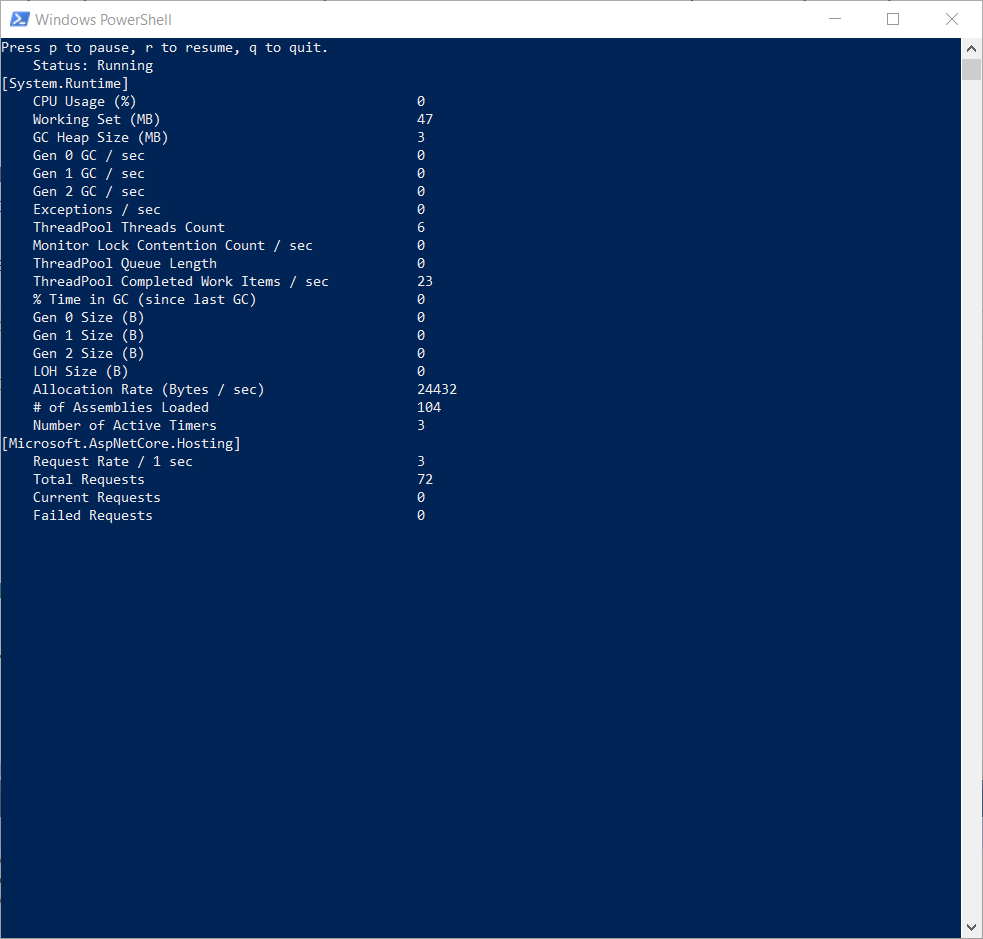Click the 'CPU Usage (%)' label
Image resolution: width=983 pixels, height=939 pixels.
pos(85,102)
